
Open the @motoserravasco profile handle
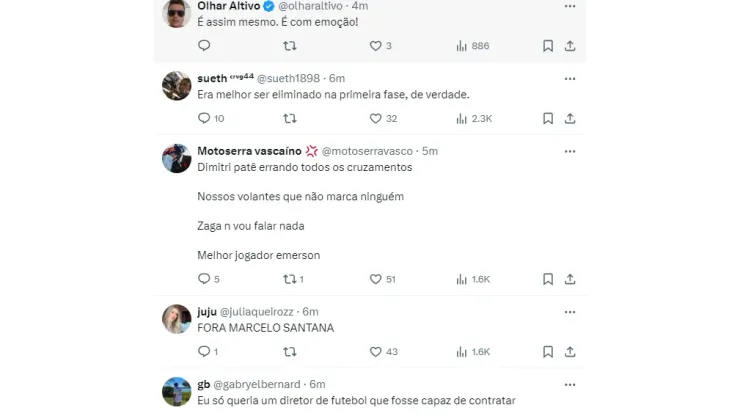click(x=367, y=151)
